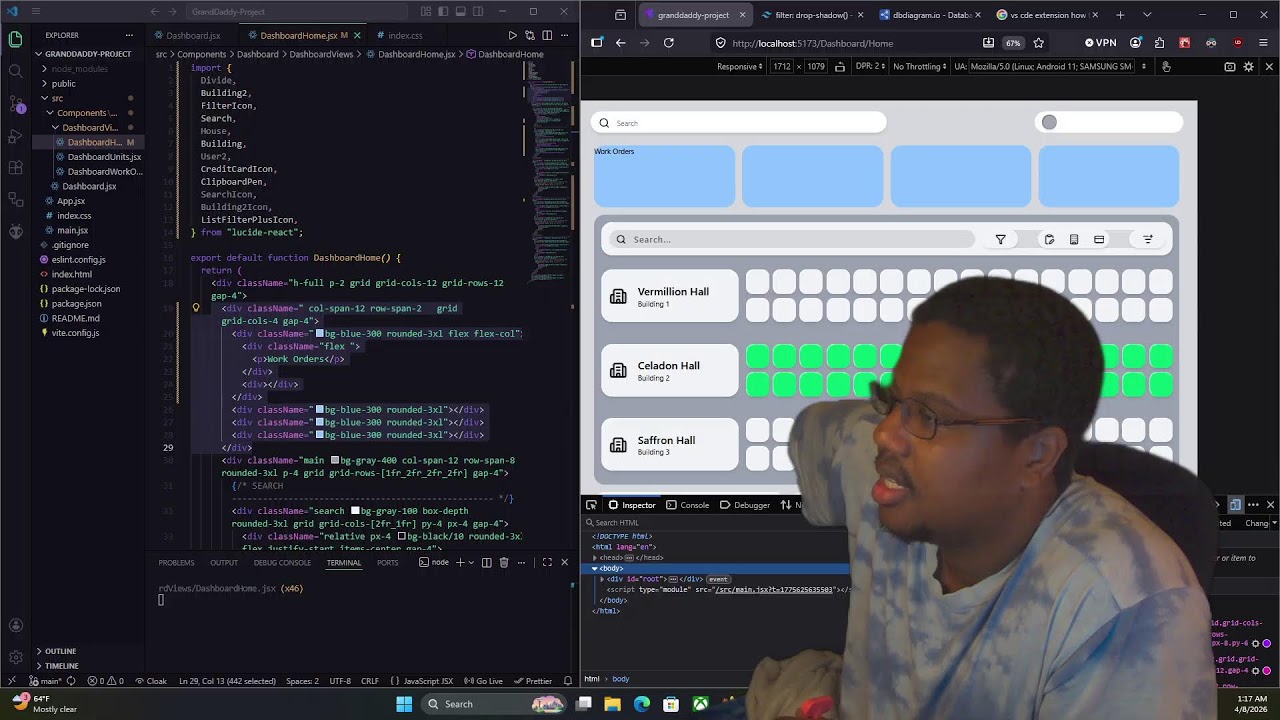This screenshot has width=1280, height=720.
Task: Open the Search view in VS Code activity bar
Action: coord(15,71)
